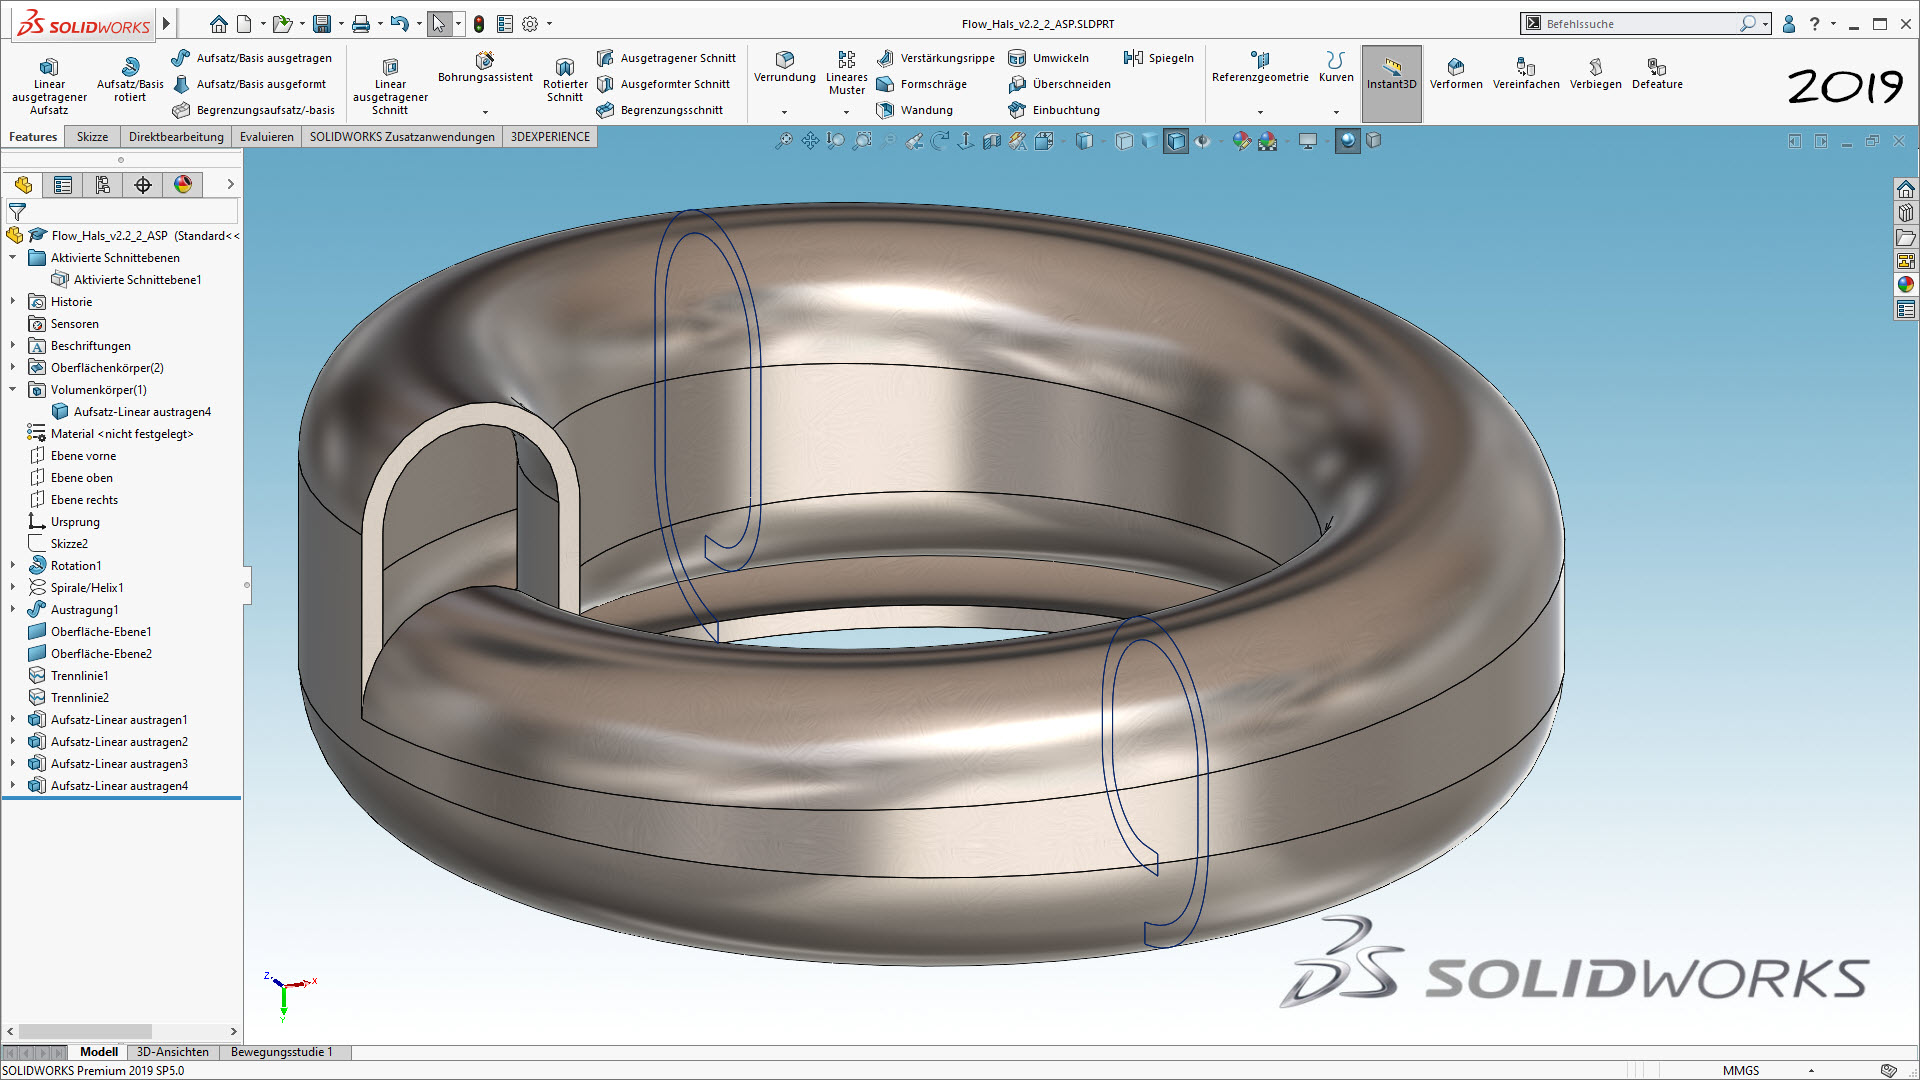Image resolution: width=1920 pixels, height=1080 pixels.
Task: Switch to hidden lines display style
Action: pyautogui.click(x=1124, y=141)
